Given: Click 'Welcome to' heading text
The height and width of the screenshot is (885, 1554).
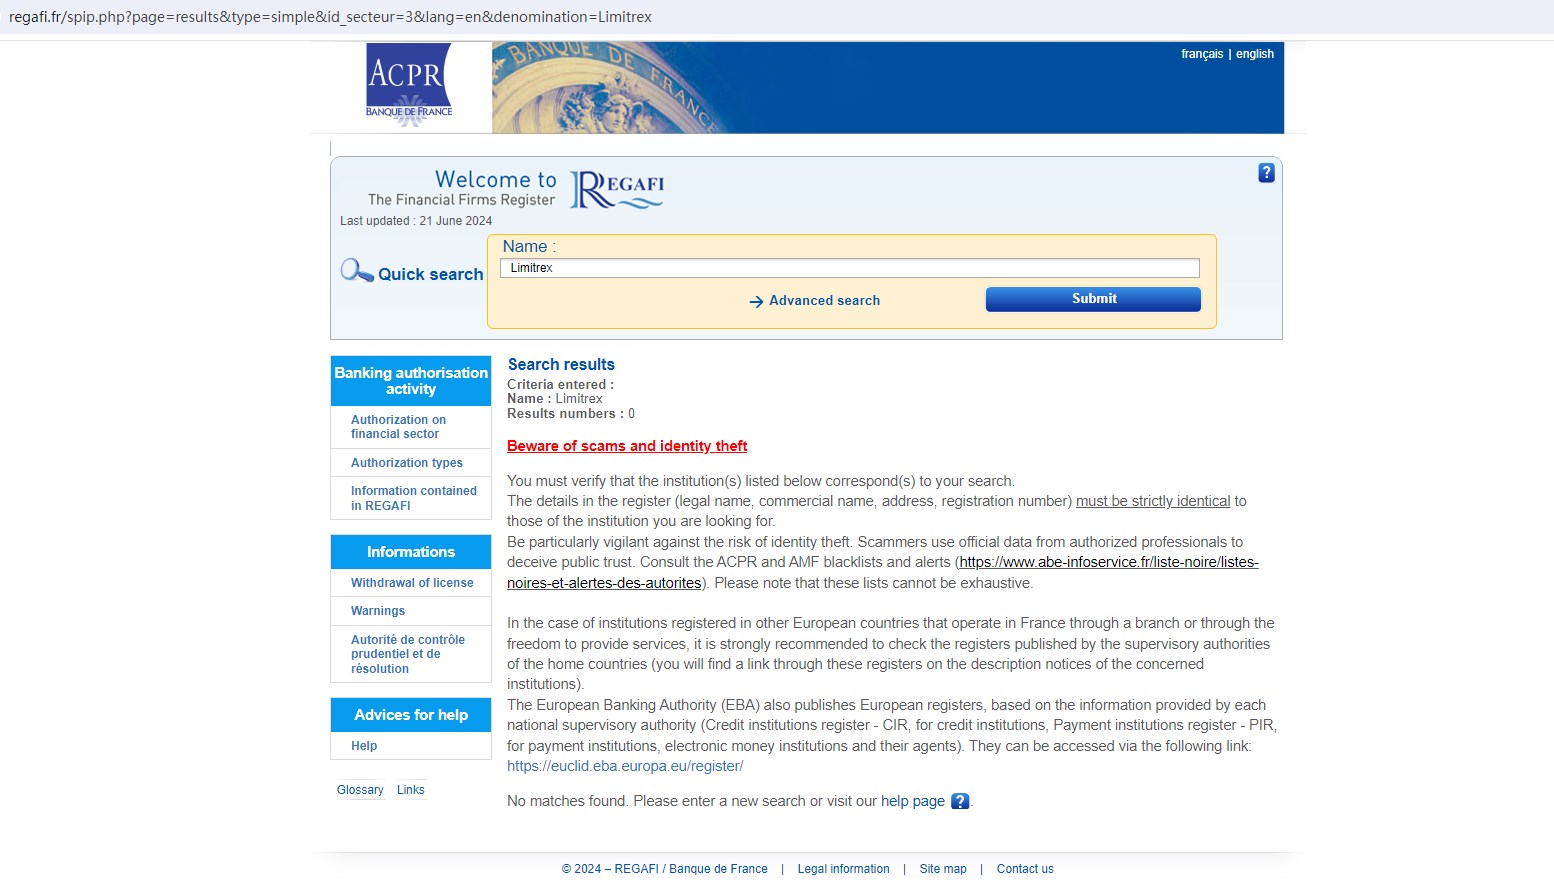Looking at the screenshot, I should click(x=496, y=180).
